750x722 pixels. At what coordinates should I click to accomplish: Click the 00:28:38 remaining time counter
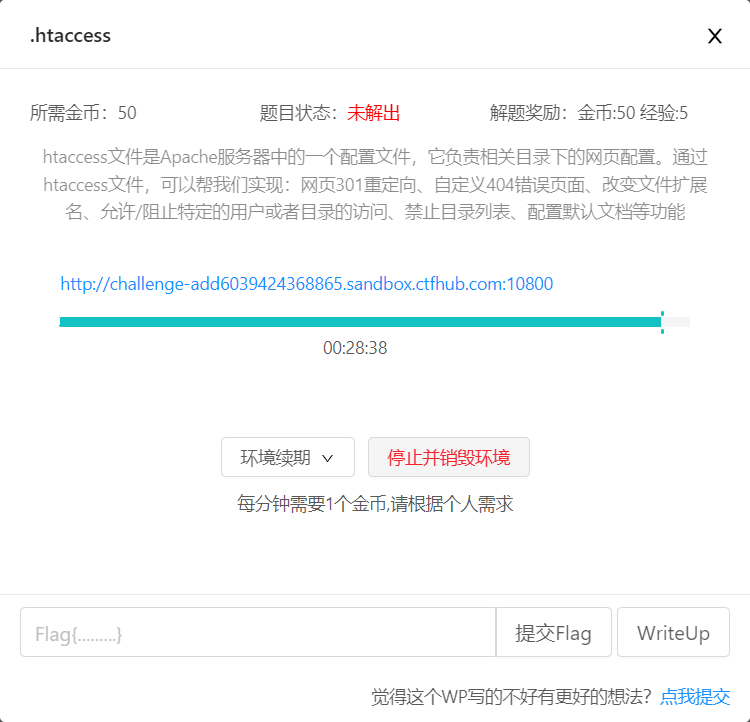(355, 348)
